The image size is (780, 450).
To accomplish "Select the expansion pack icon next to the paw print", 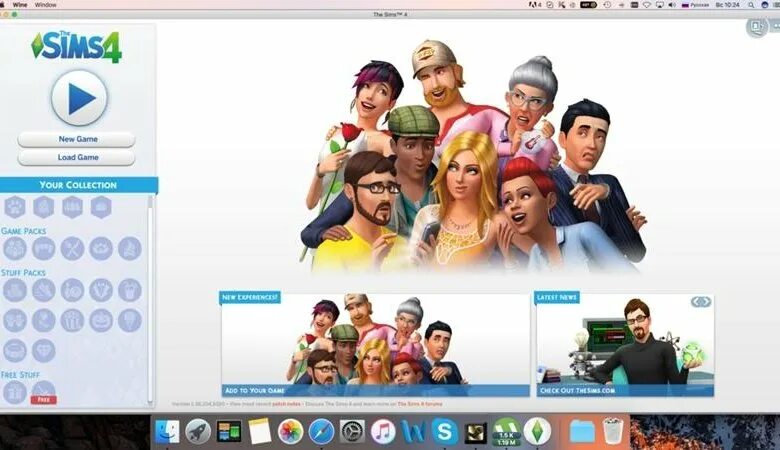I will point(44,207).
